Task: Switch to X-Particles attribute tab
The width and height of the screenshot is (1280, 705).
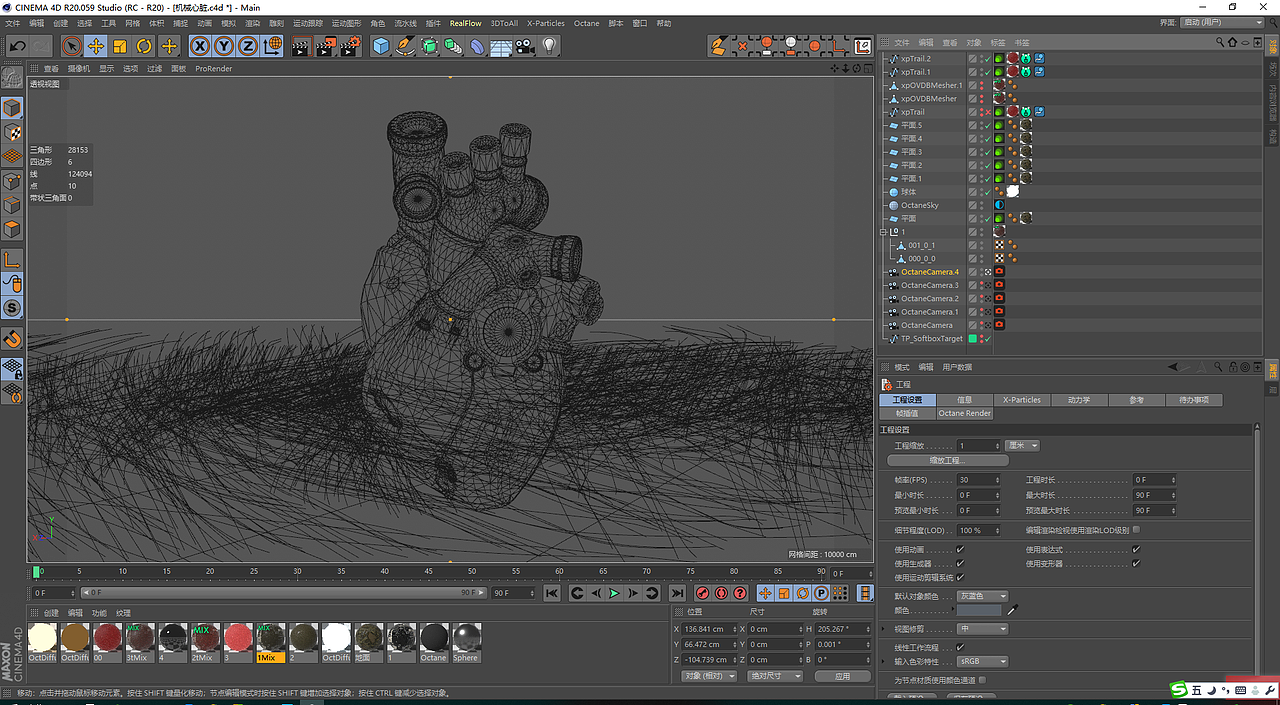Action: [1022, 400]
